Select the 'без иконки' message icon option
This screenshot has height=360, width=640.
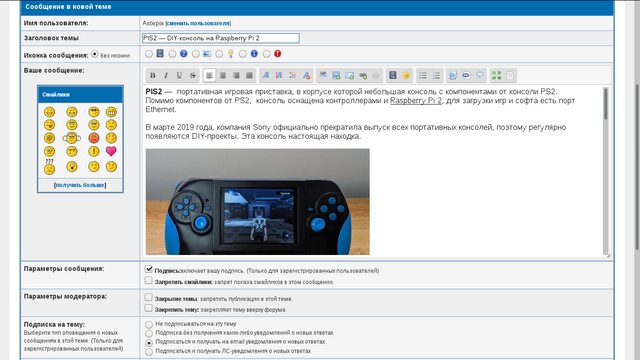pos(95,54)
